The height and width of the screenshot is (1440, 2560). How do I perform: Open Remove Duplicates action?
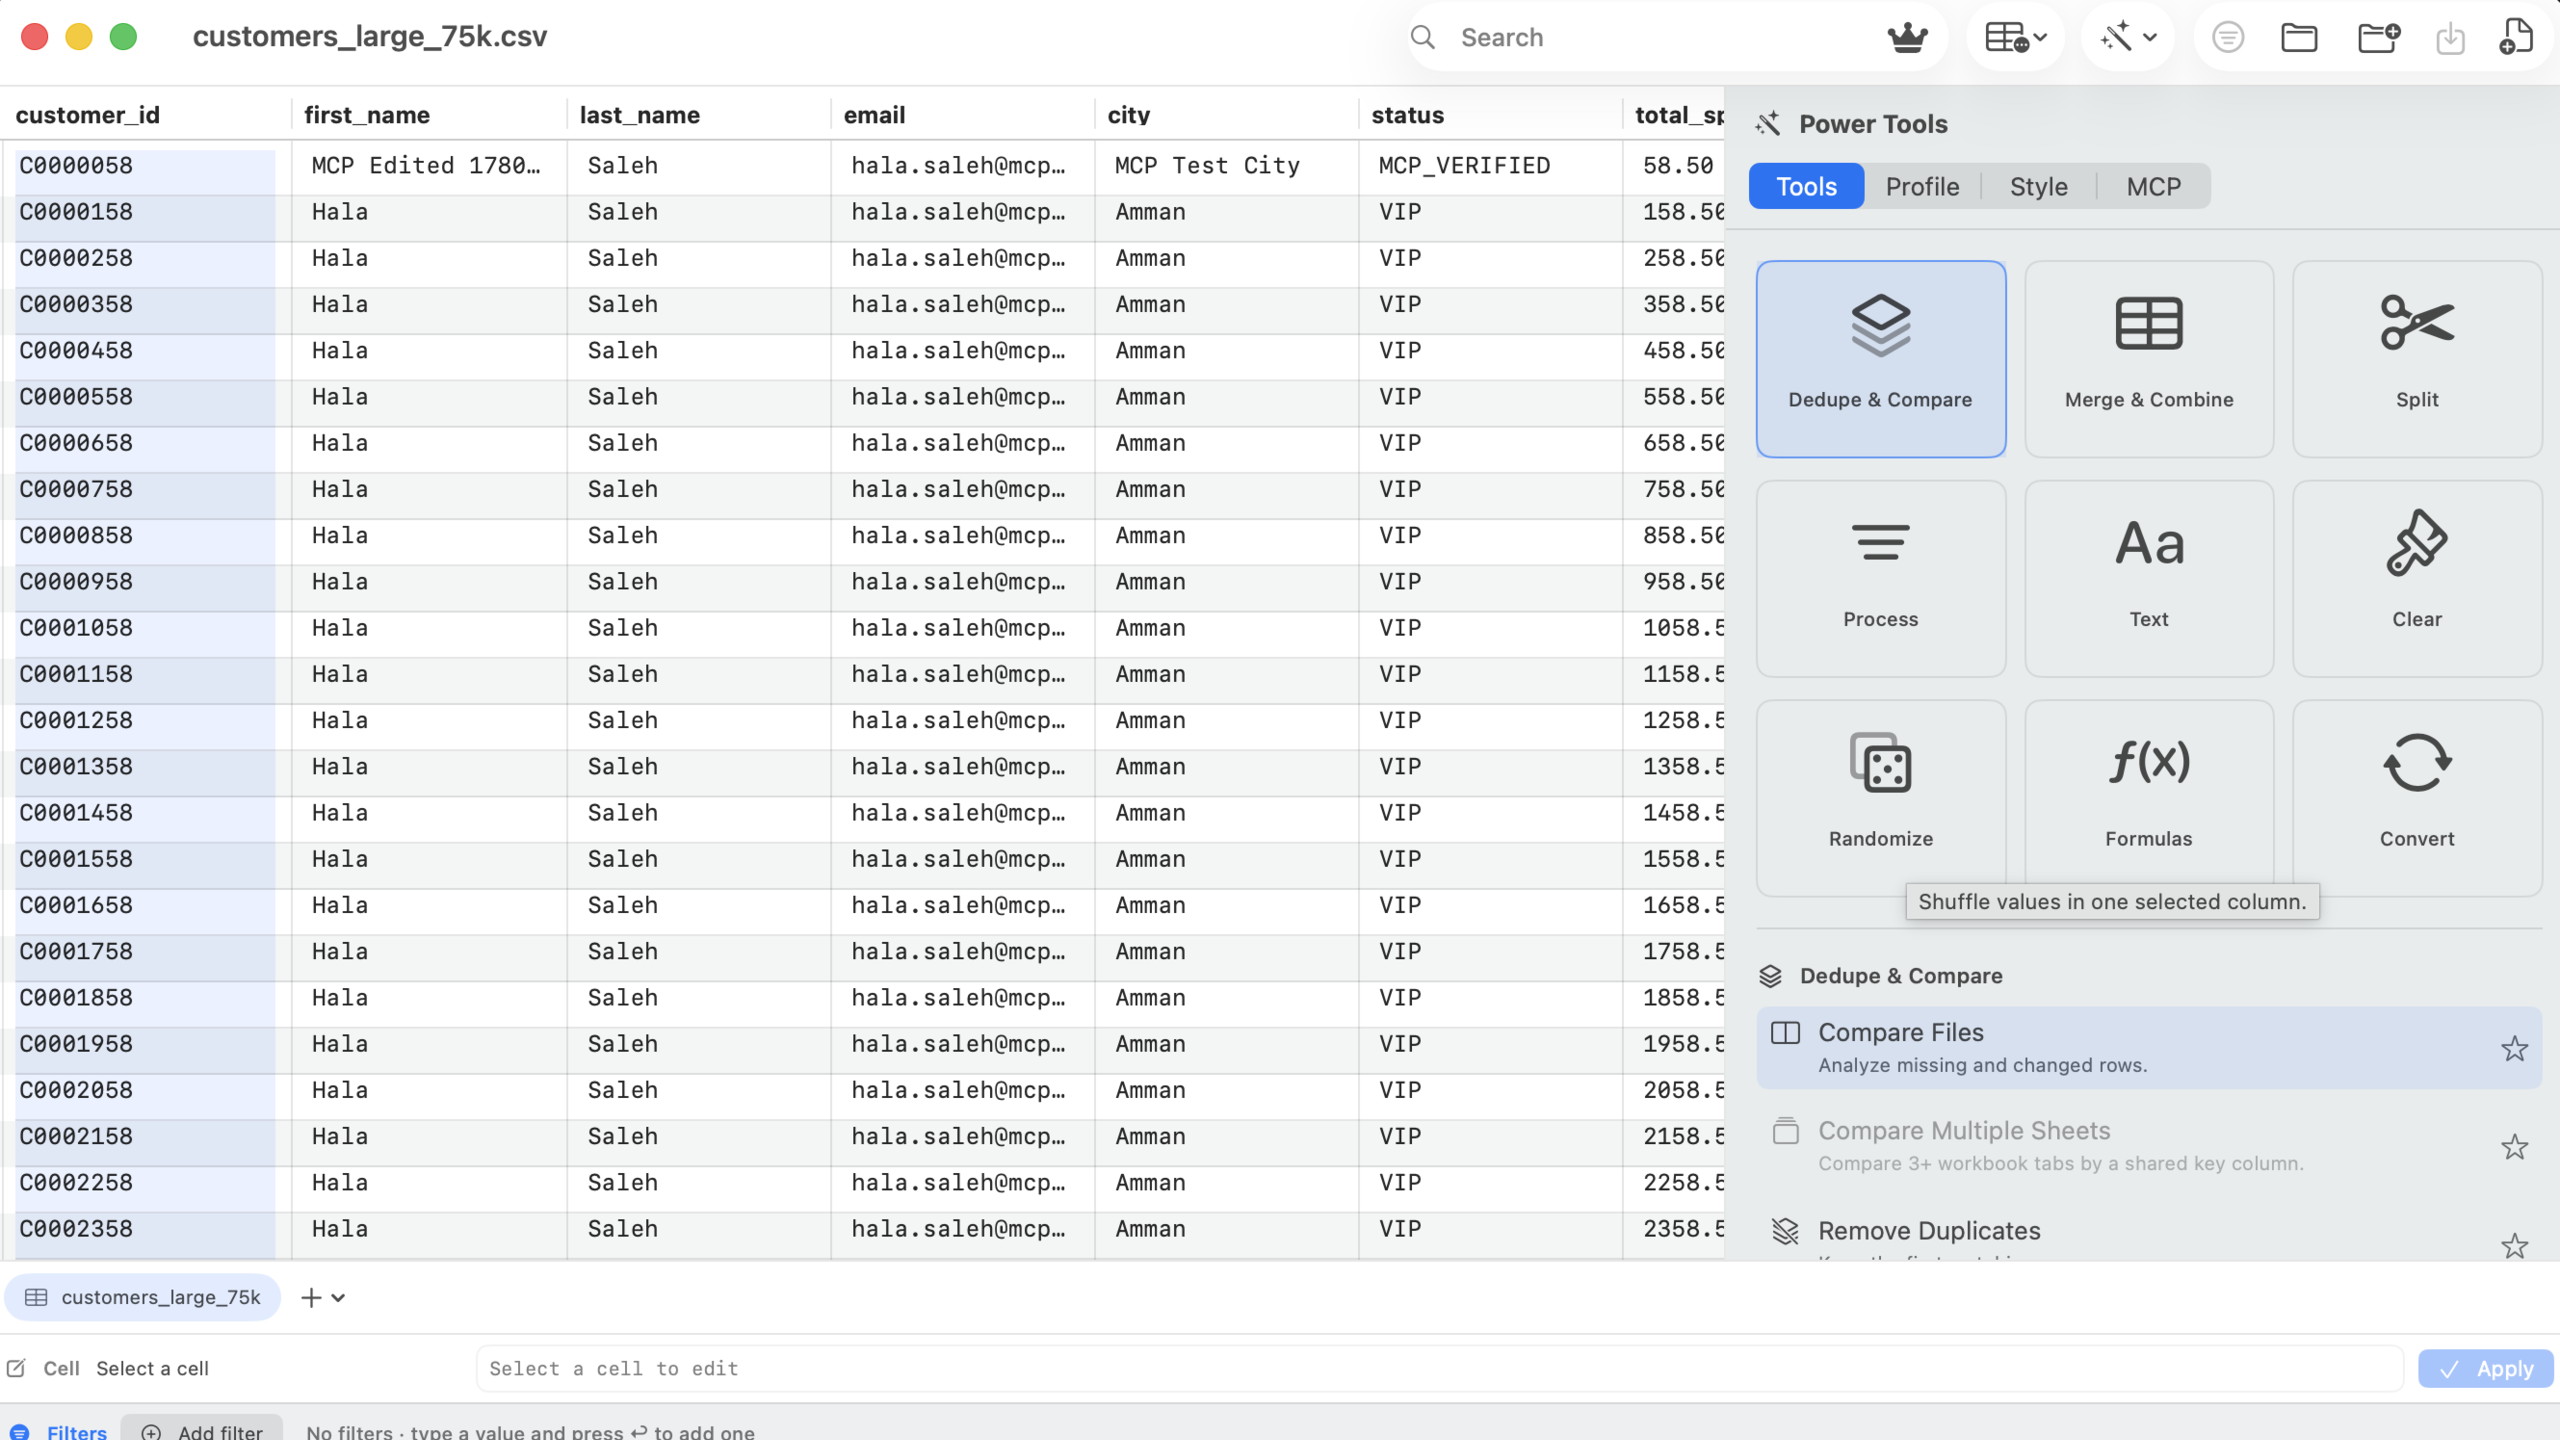(2148, 1236)
